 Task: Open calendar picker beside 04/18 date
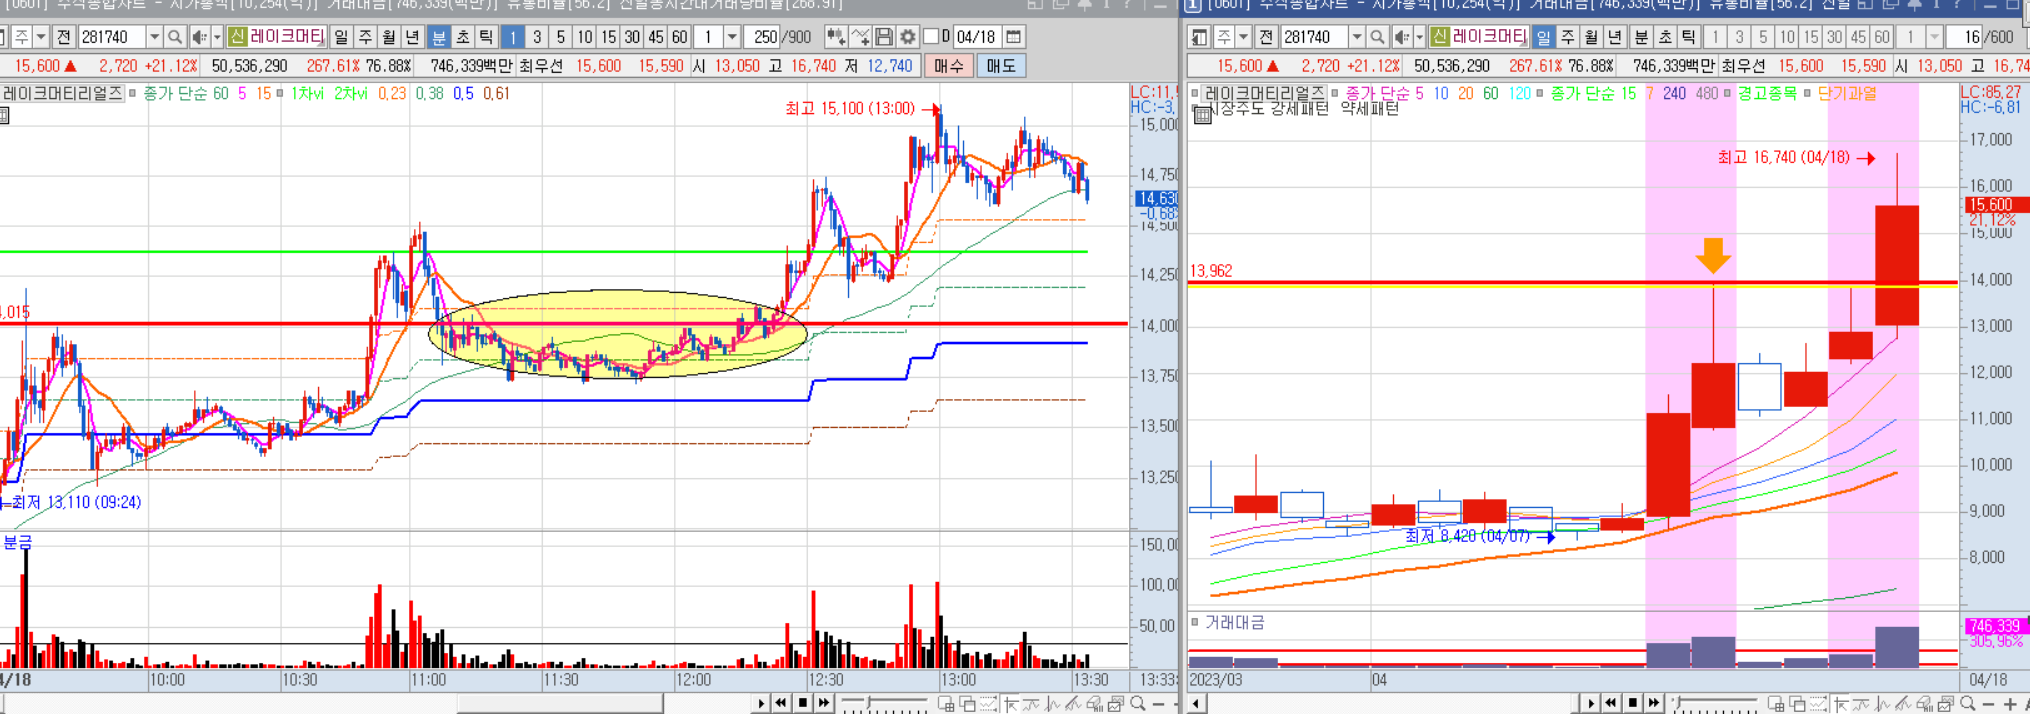1013,37
